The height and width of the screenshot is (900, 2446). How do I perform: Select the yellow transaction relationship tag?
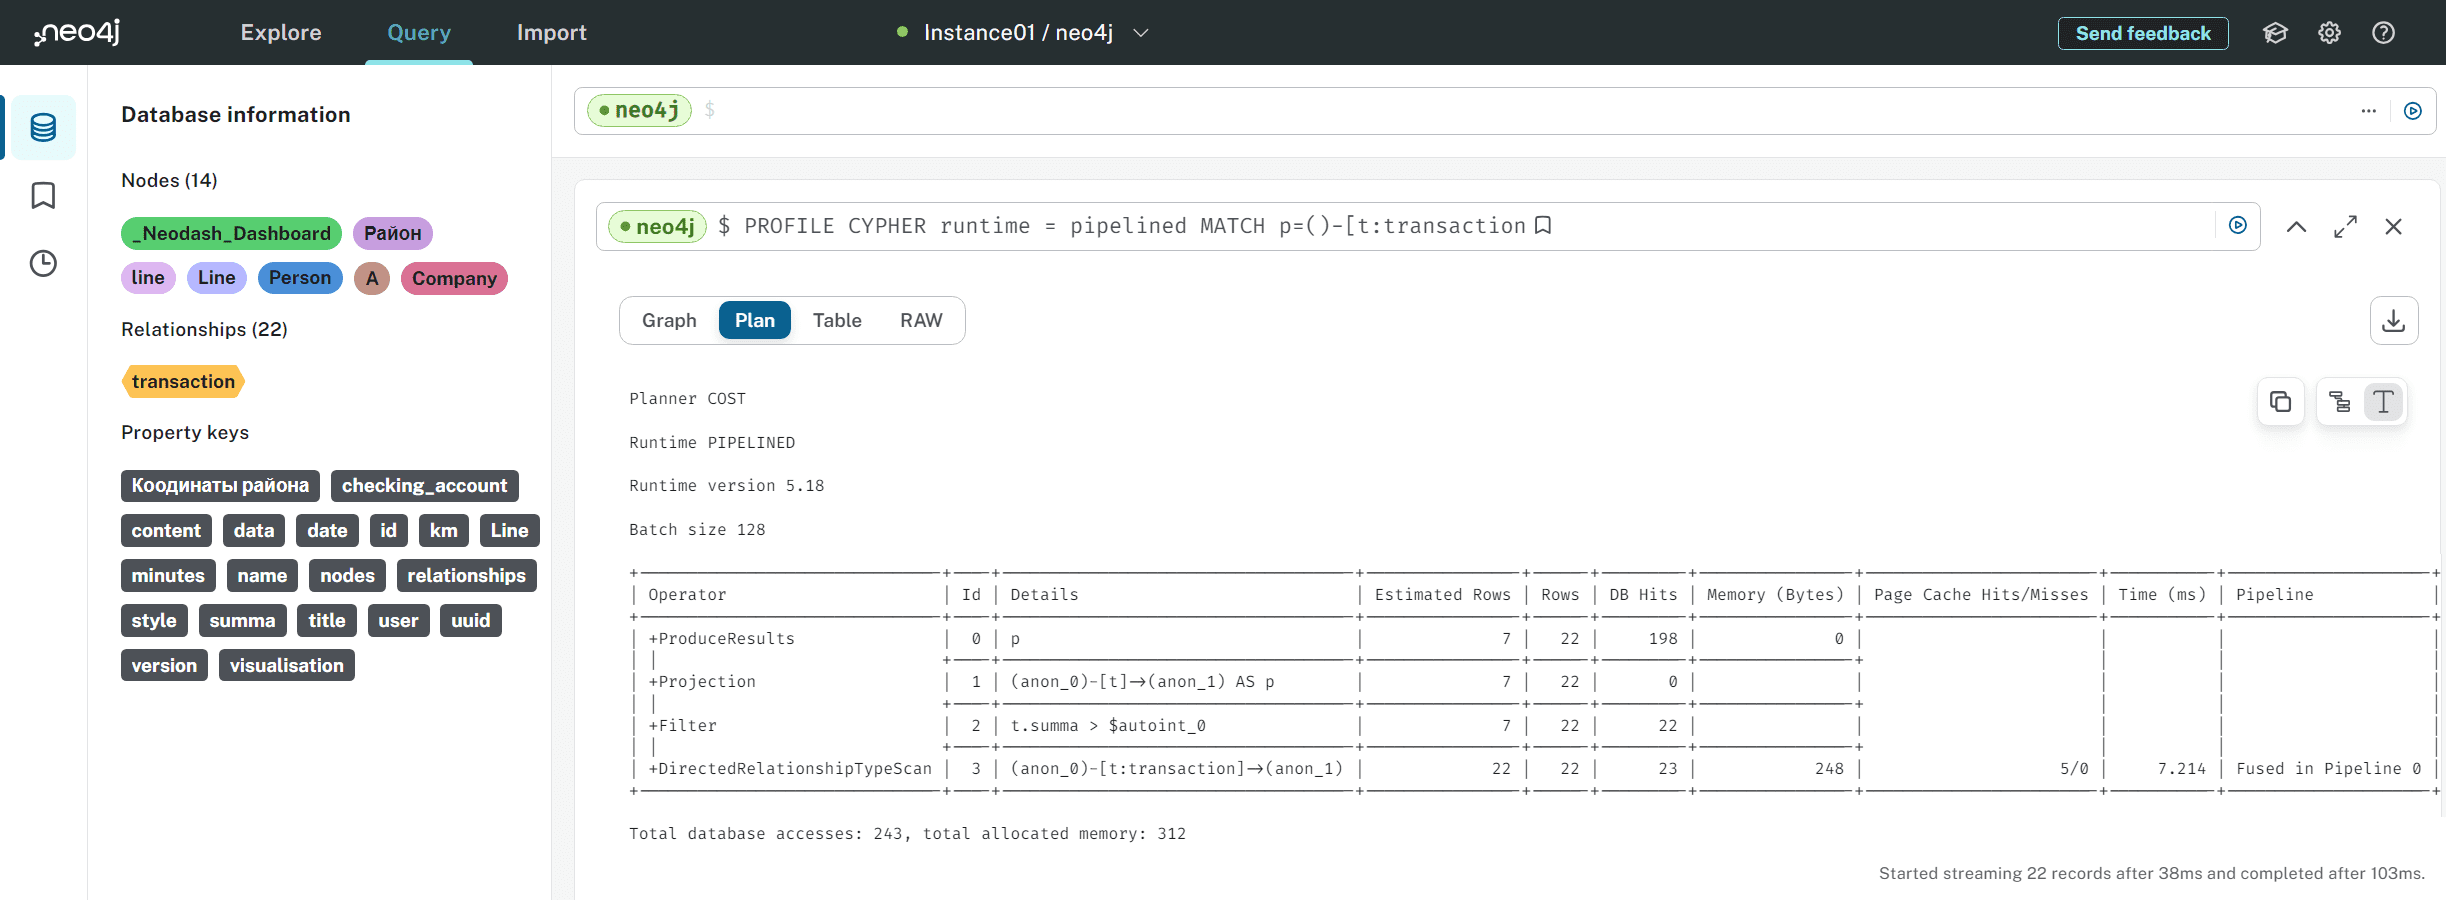point(183,382)
